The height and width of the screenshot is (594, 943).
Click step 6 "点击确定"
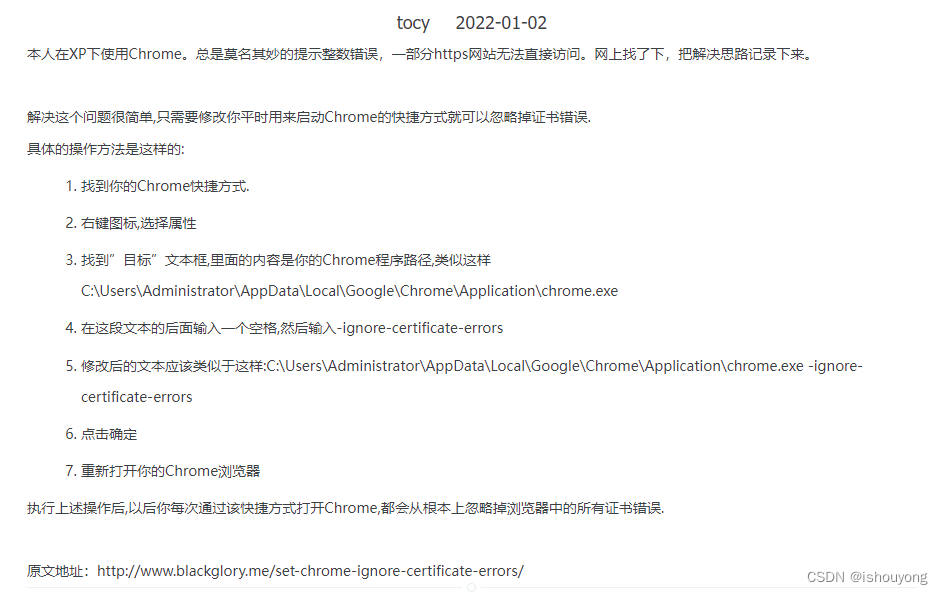coord(109,434)
